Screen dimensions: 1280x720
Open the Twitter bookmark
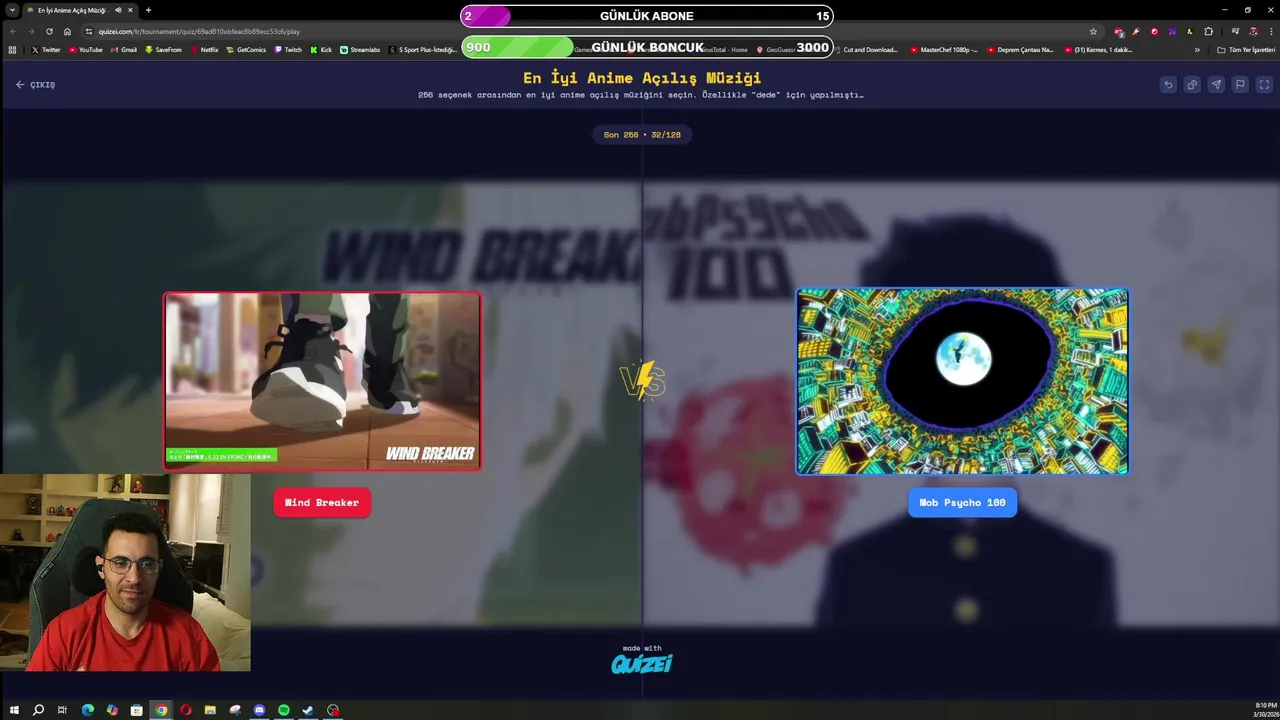coord(46,49)
